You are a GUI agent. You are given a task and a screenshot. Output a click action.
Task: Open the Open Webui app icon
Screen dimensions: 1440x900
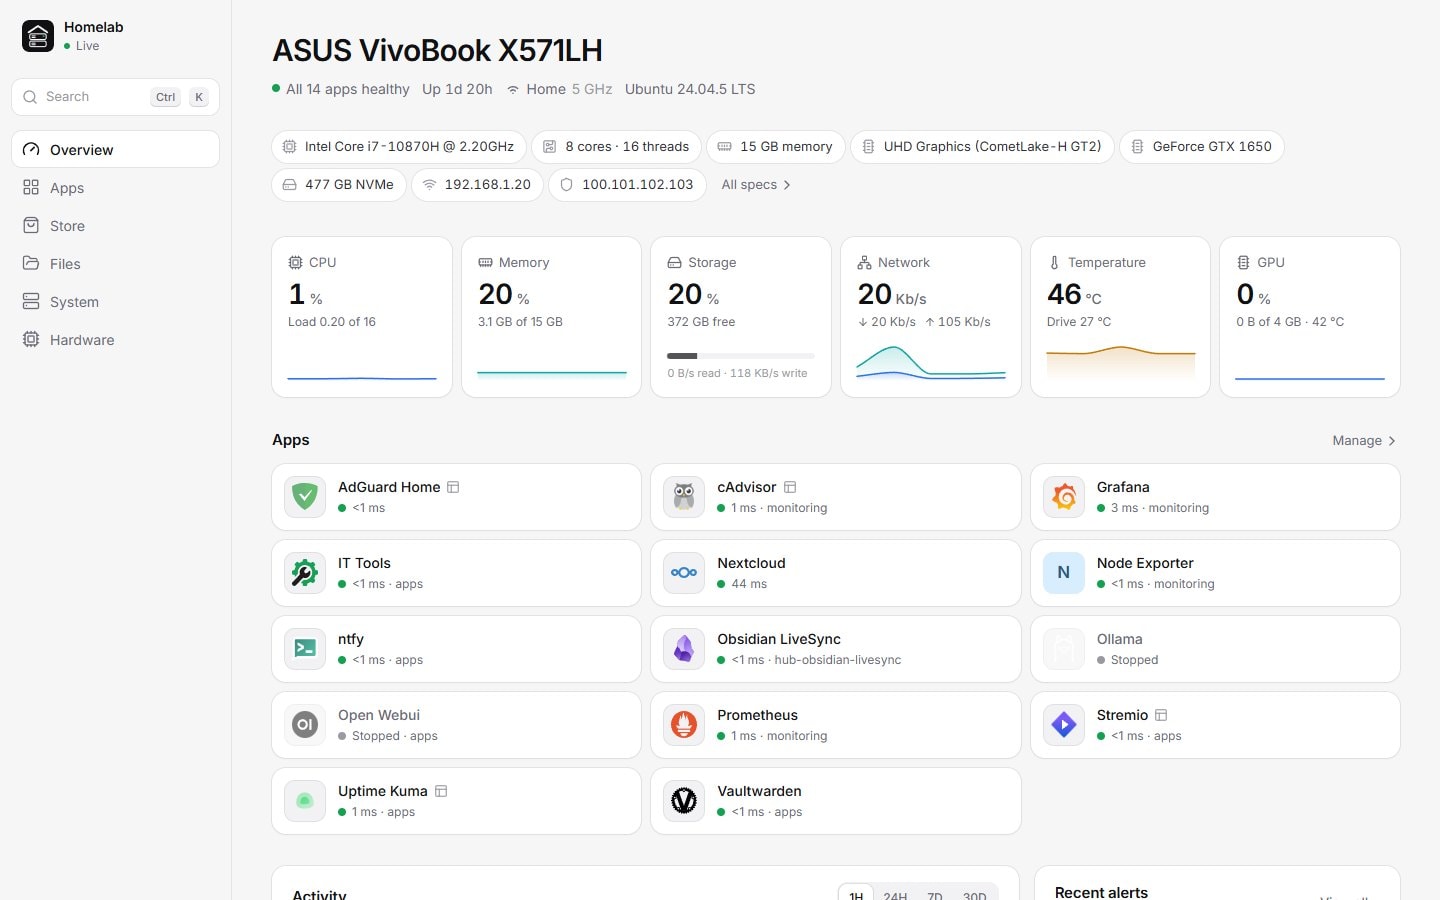click(x=305, y=725)
